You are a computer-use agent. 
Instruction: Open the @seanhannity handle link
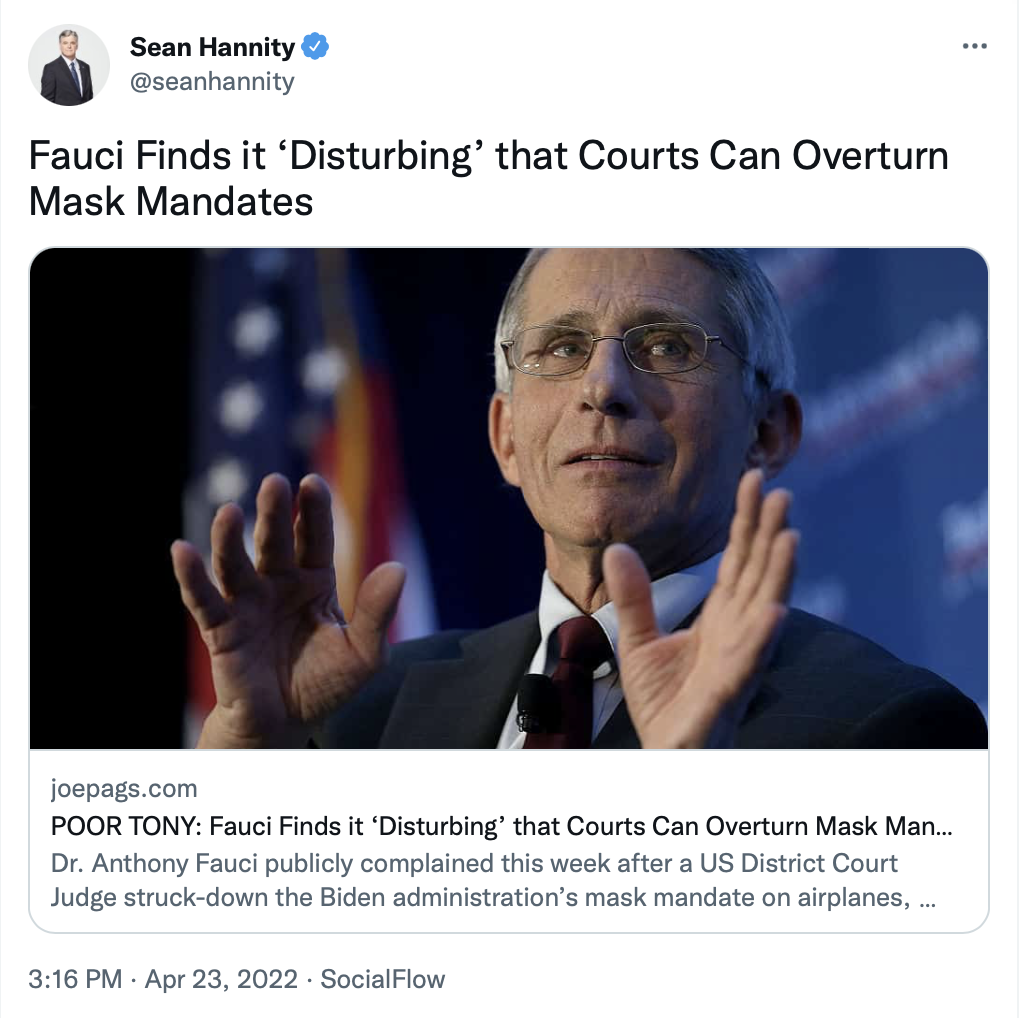pyautogui.click(x=212, y=81)
